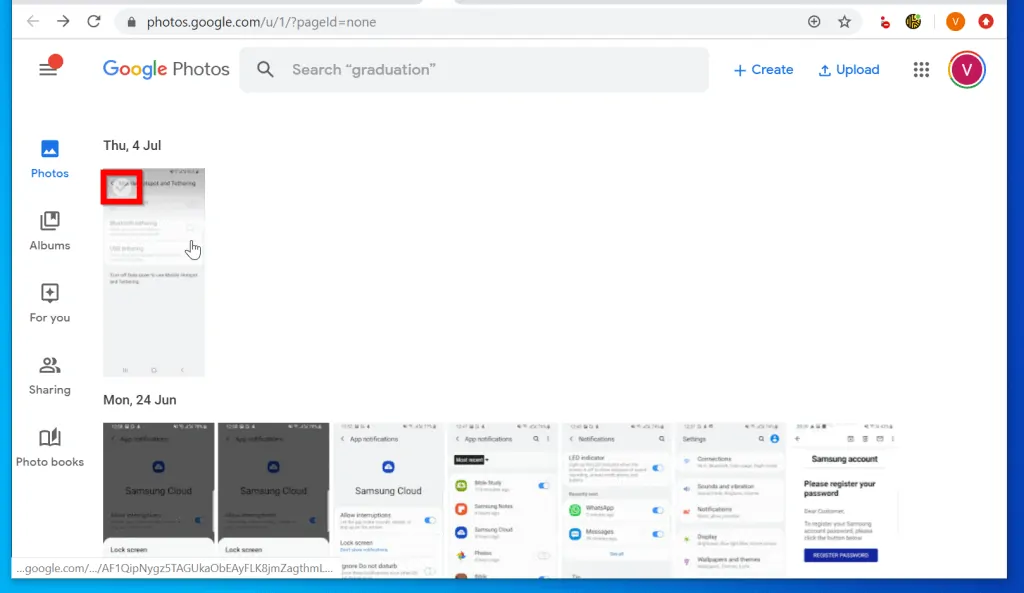Bookmark the page with the star icon
Image resolution: width=1024 pixels, height=593 pixels.
[844, 21]
